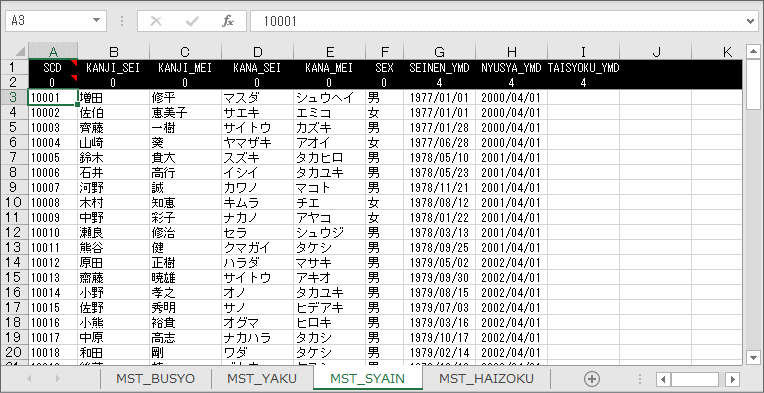Click the Cancel X icon in formula bar

click(156, 21)
